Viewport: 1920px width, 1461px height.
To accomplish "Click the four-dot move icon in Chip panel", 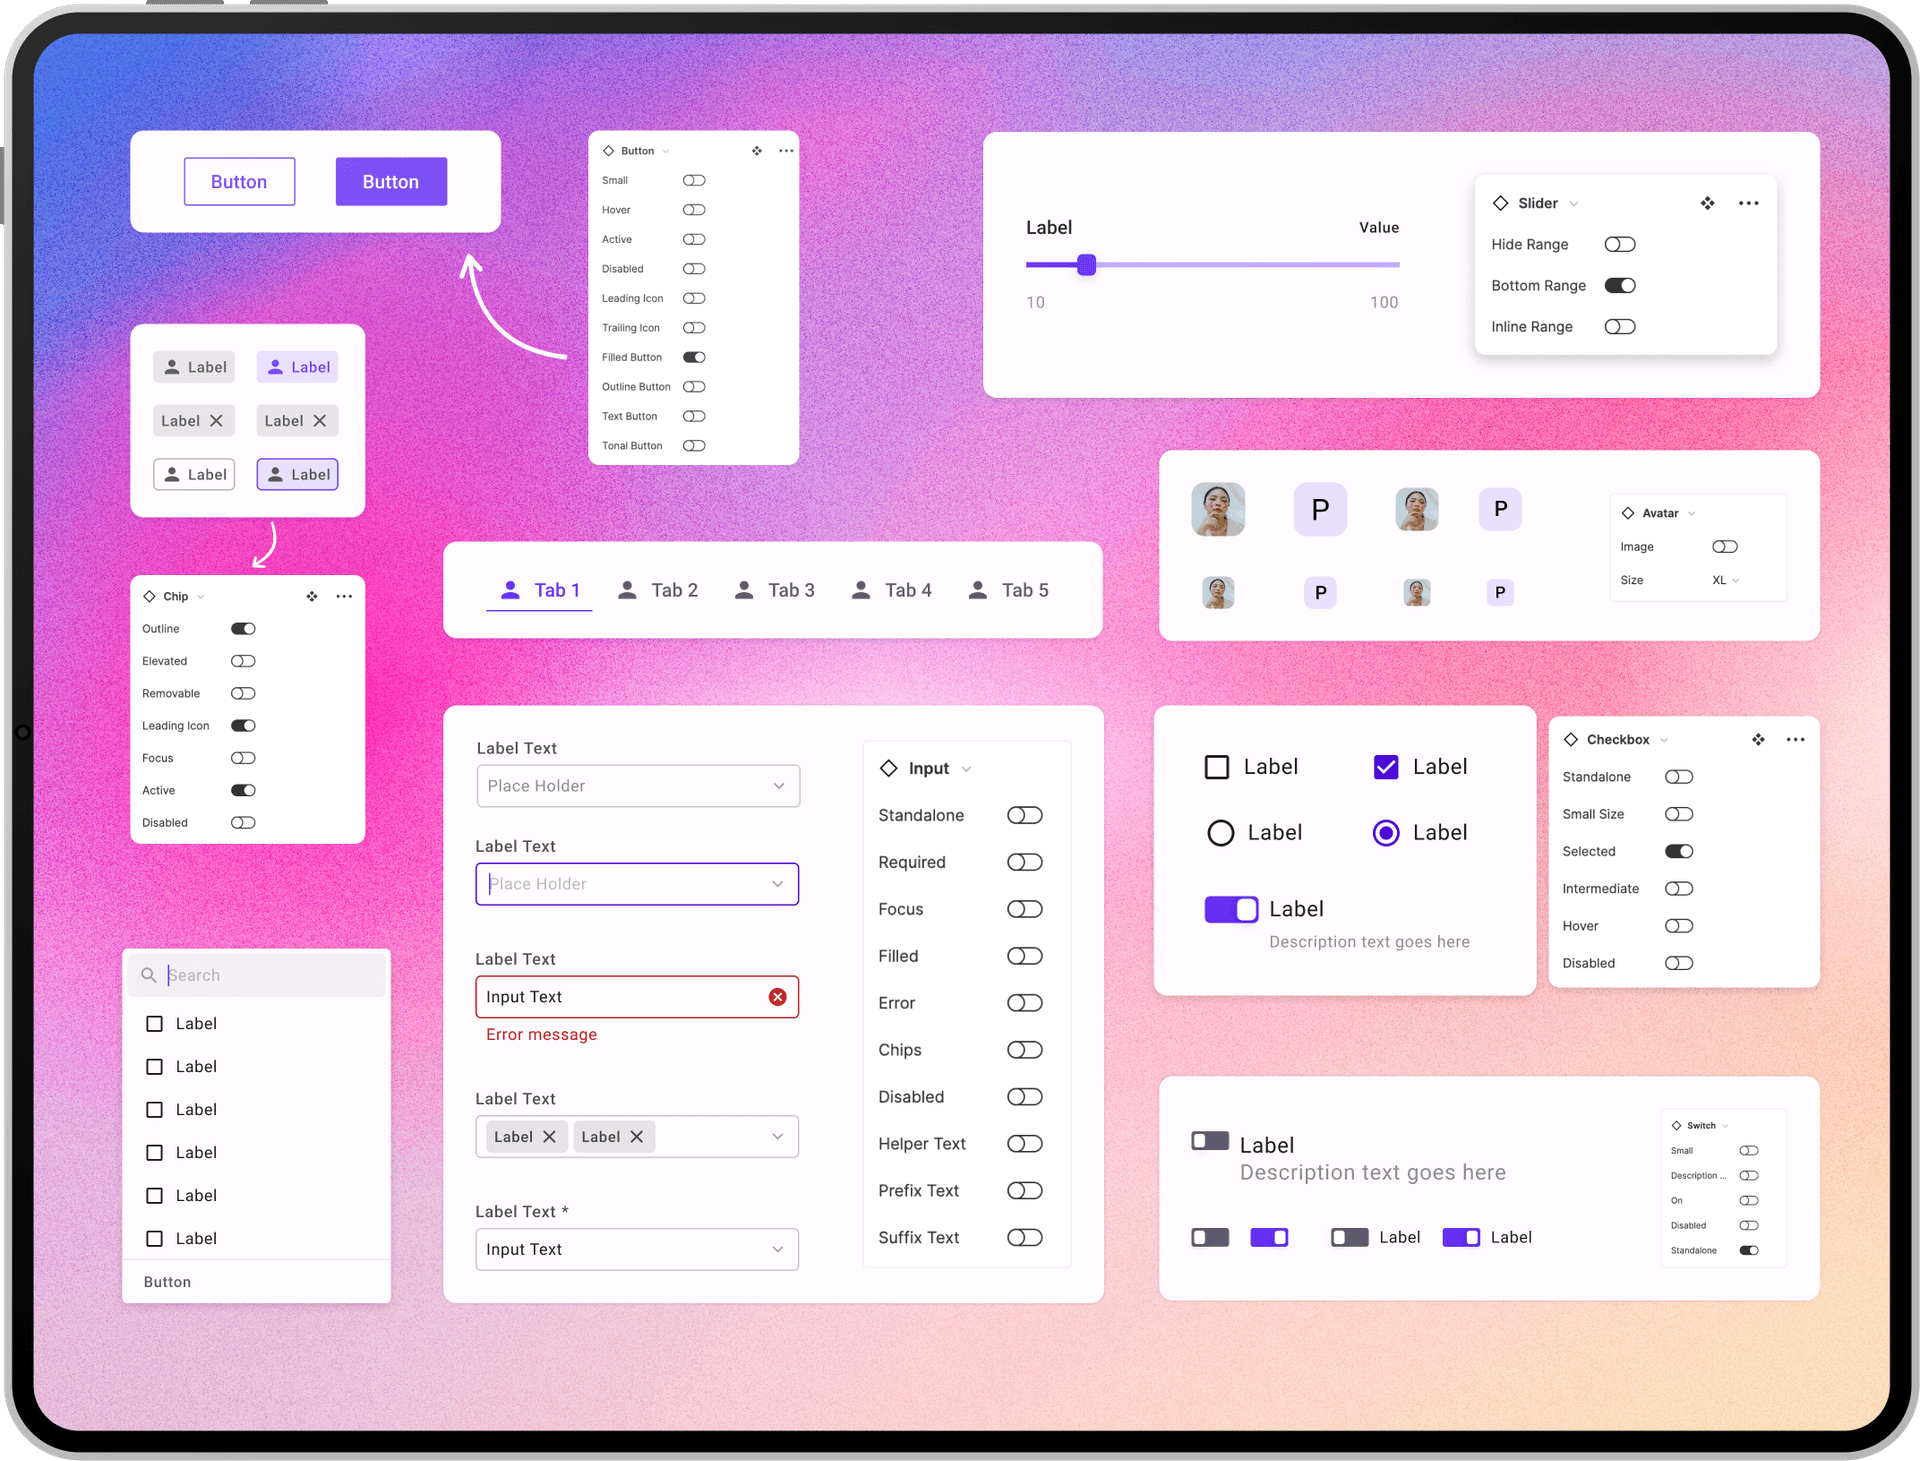I will click(x=312, y=596).
